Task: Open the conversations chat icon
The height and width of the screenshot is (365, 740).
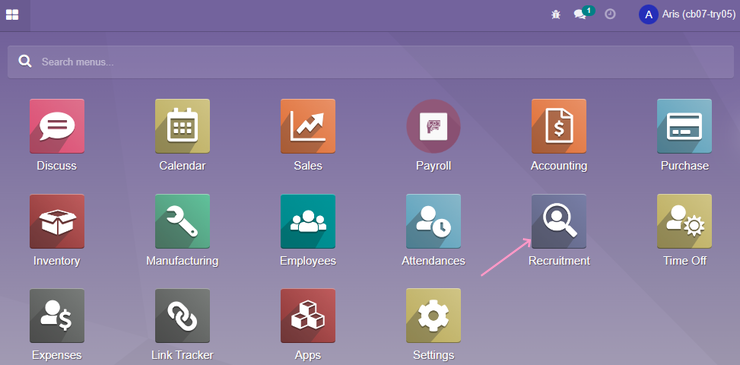Action: tap(580, 15)
